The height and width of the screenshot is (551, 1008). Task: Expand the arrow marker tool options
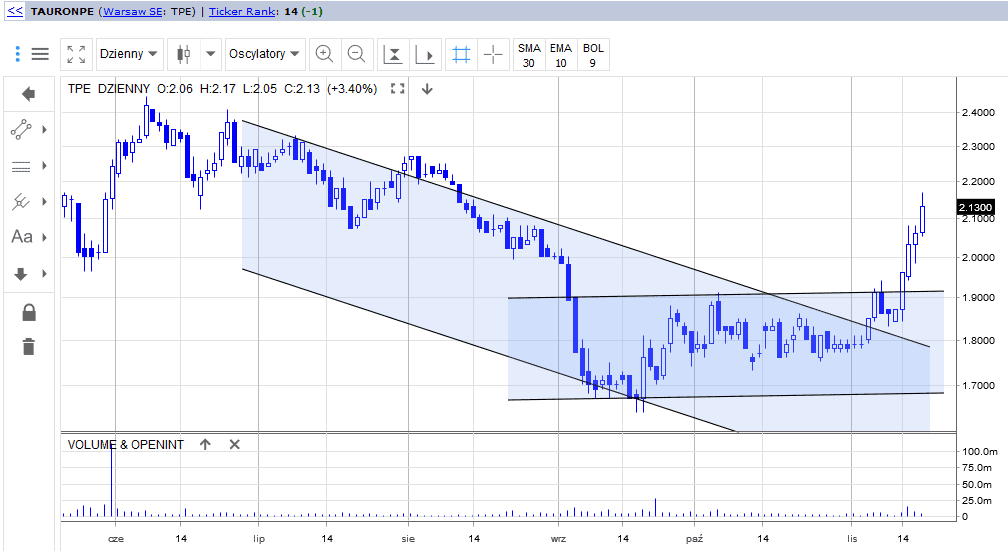click(44, 274)
